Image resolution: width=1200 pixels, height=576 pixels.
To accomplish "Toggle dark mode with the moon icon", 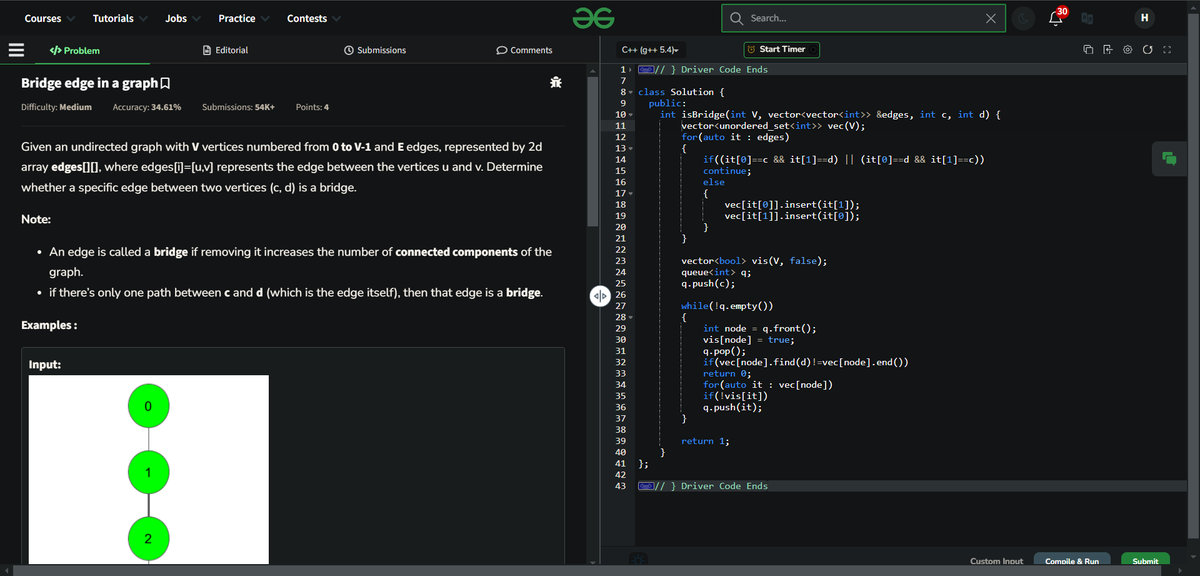I will click(1022, 18).
